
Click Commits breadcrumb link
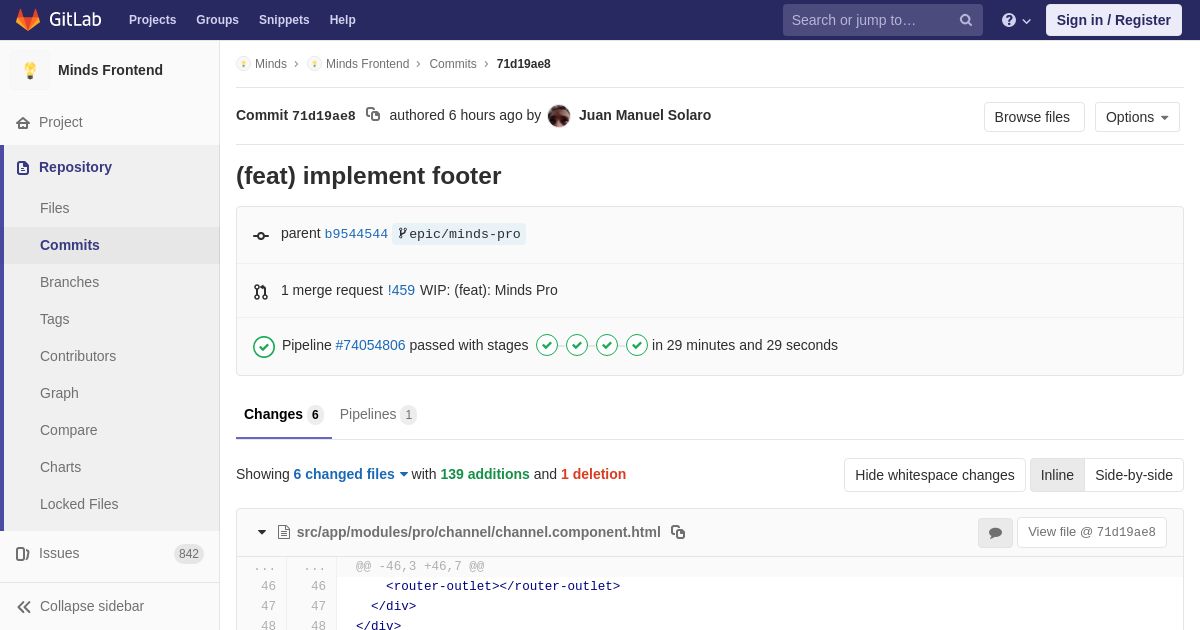click(453, 64)
